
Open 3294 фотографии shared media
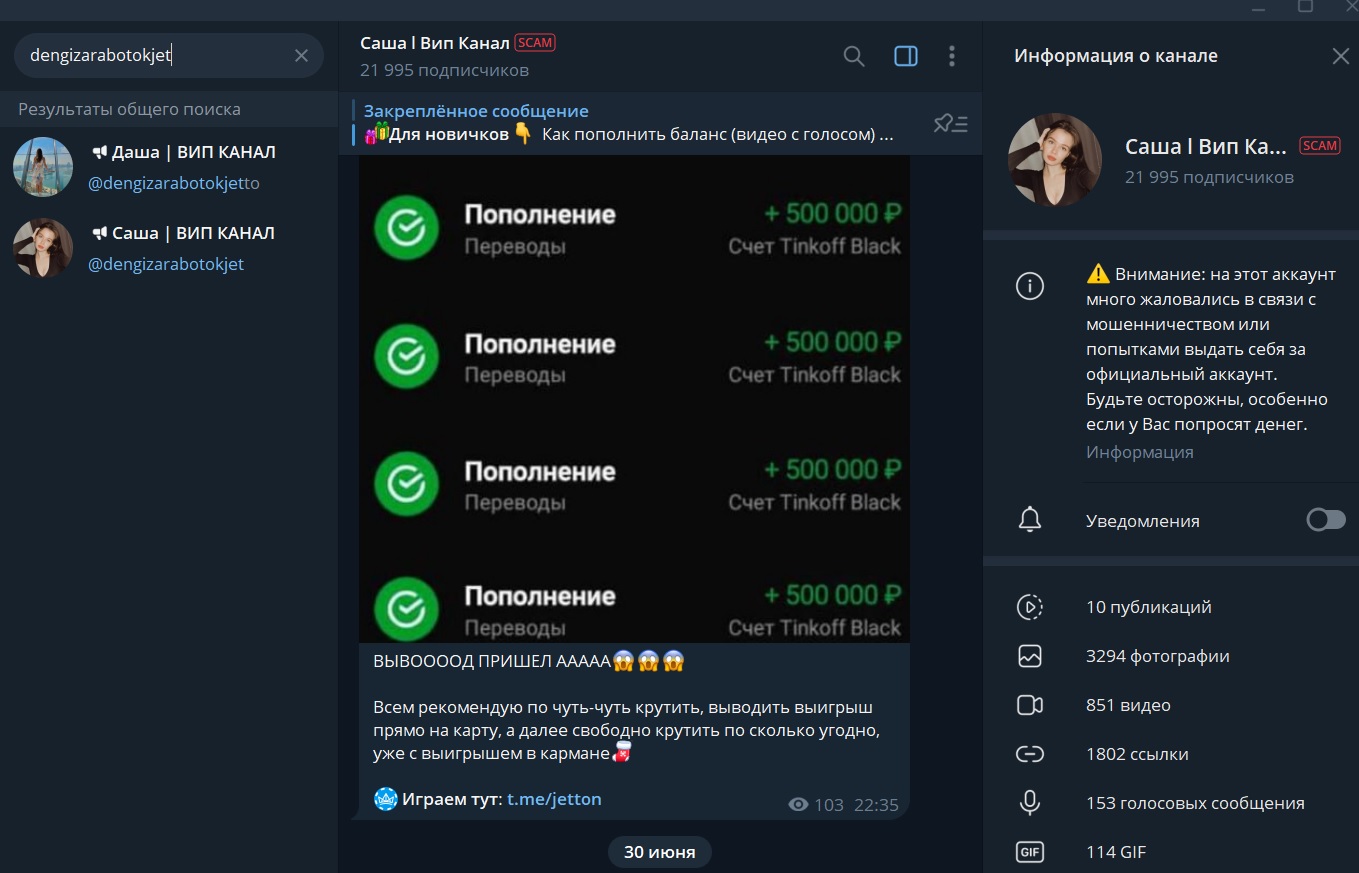tap(1171, 656)
